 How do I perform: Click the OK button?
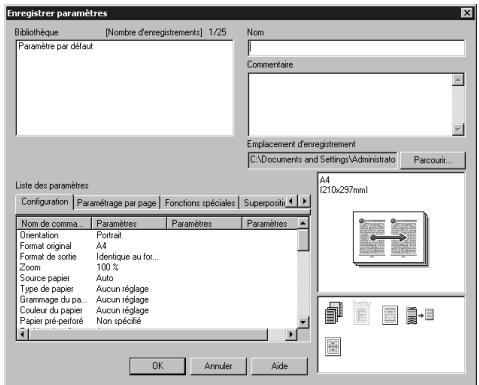tap(157, 366)
